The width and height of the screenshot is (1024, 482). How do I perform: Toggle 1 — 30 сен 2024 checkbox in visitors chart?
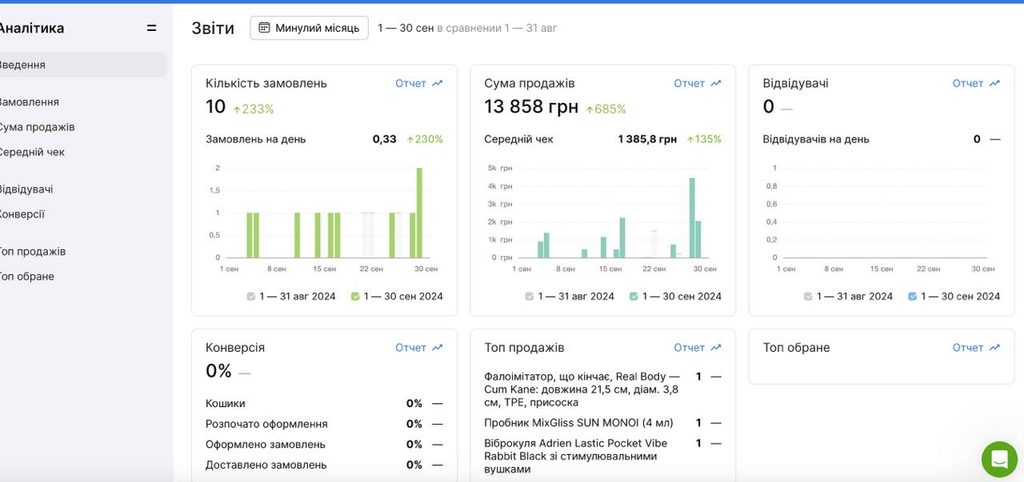(912, 296)
